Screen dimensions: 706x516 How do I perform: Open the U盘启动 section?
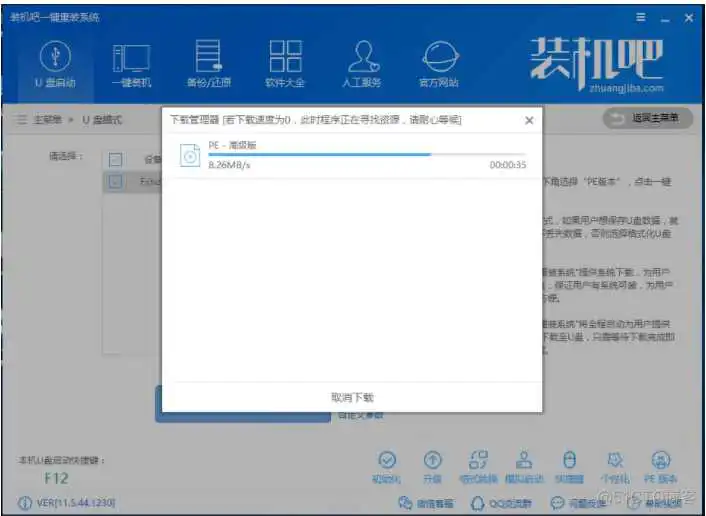[55, 64]
